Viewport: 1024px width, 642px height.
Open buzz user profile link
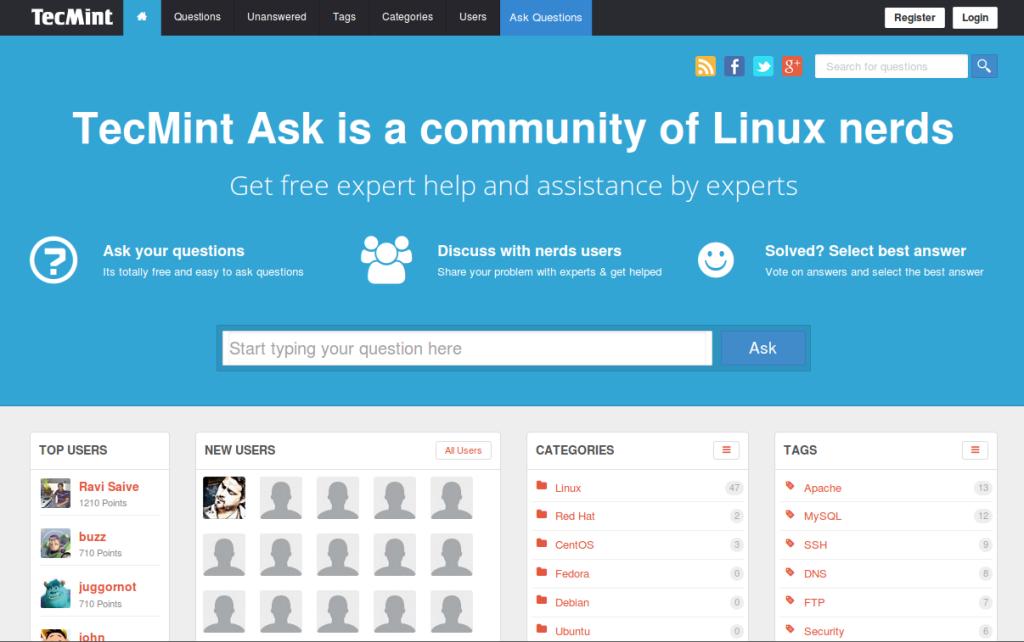click(92, 537)
